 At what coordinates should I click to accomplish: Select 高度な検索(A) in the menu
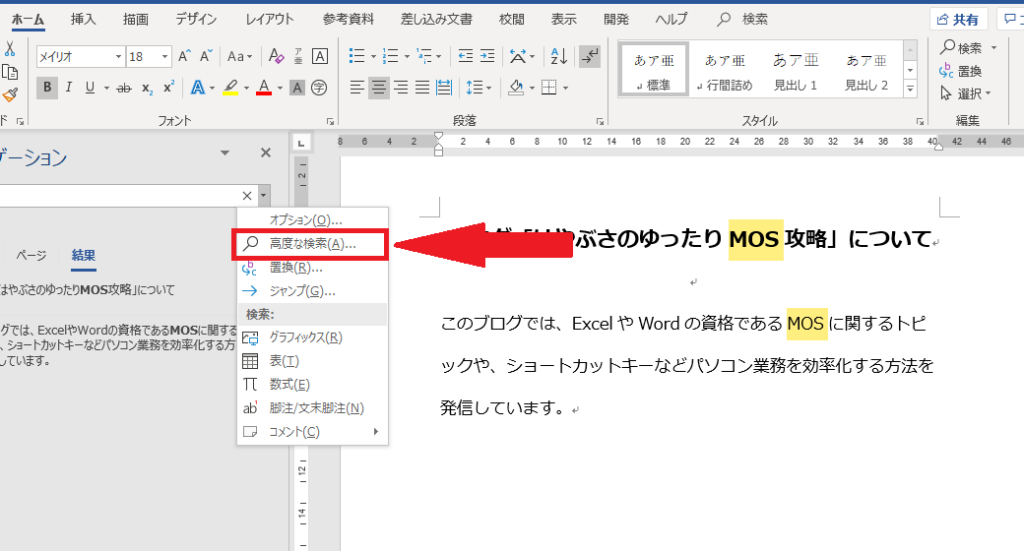310,244
